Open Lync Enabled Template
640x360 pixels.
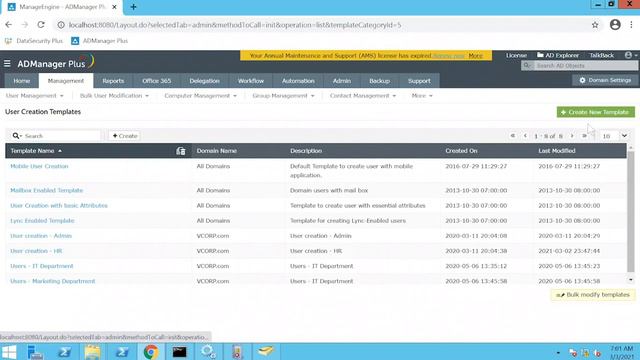point(42,220)
